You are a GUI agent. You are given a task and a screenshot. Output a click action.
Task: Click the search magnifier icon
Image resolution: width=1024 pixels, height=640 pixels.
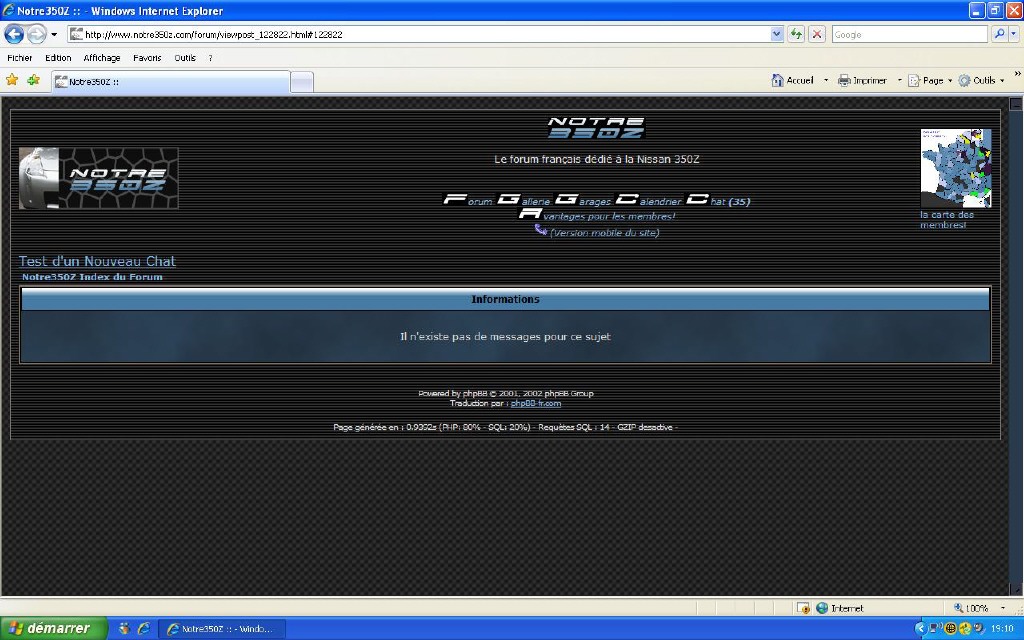point(1000,34)
